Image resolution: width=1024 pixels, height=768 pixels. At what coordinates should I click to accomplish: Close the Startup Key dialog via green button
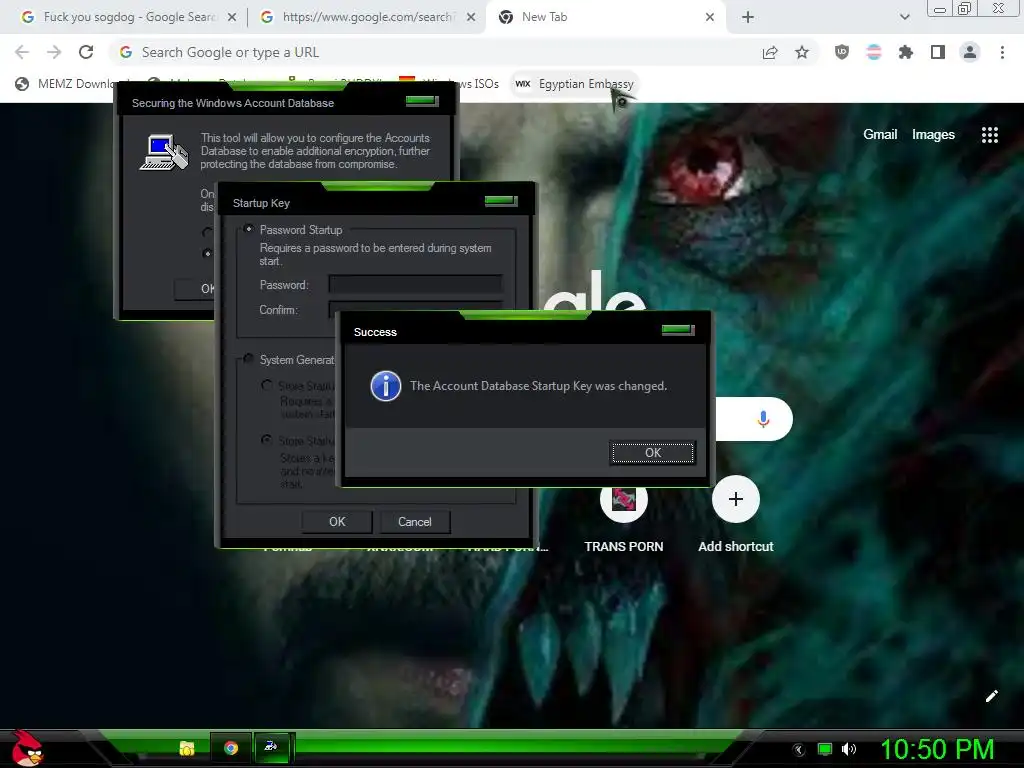501,200
